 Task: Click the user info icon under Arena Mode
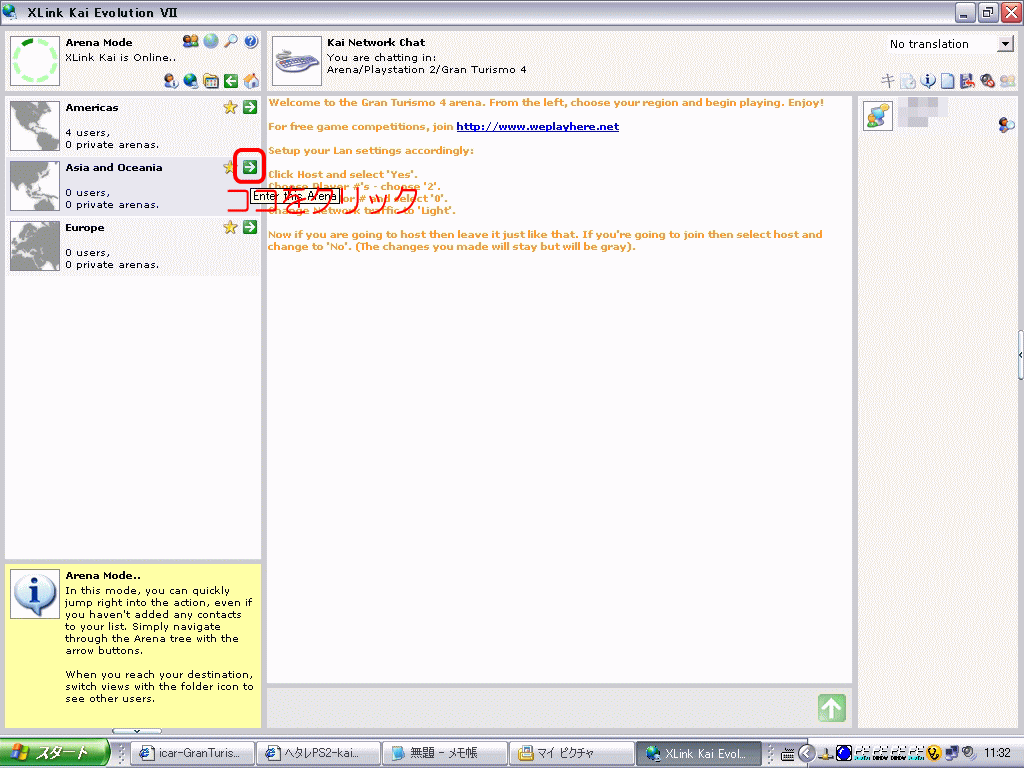[x=170, y=81]
